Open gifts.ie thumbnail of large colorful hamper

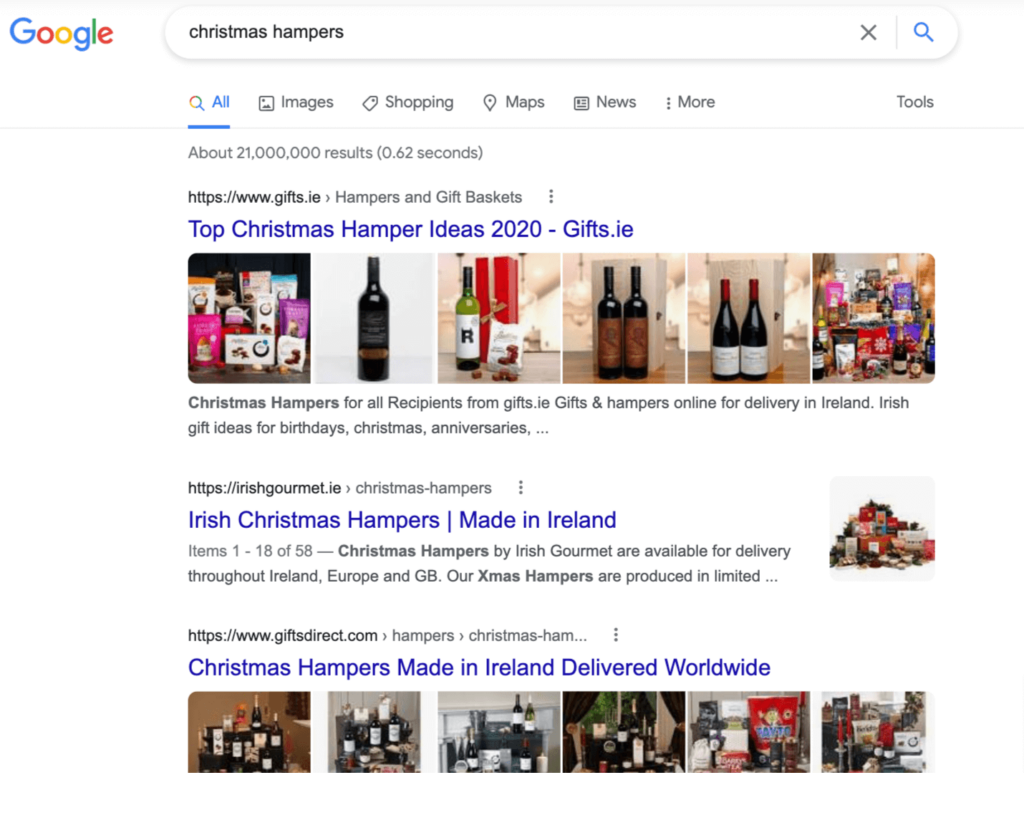click(x=873, y=318)
